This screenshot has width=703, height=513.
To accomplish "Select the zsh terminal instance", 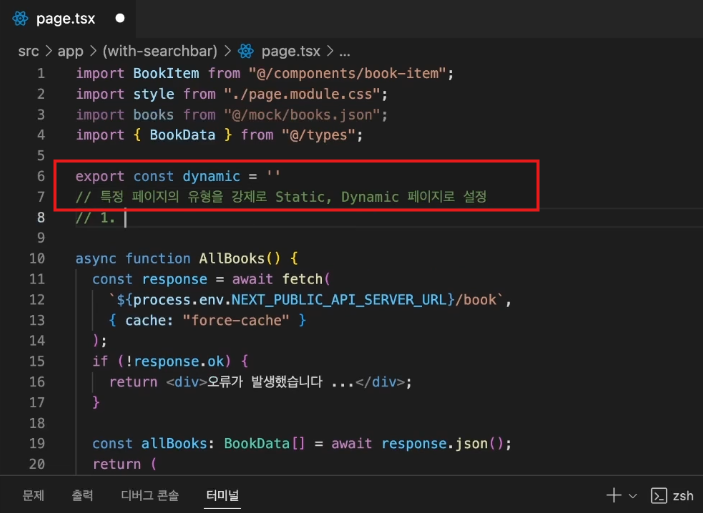I will tap(673, 496).
